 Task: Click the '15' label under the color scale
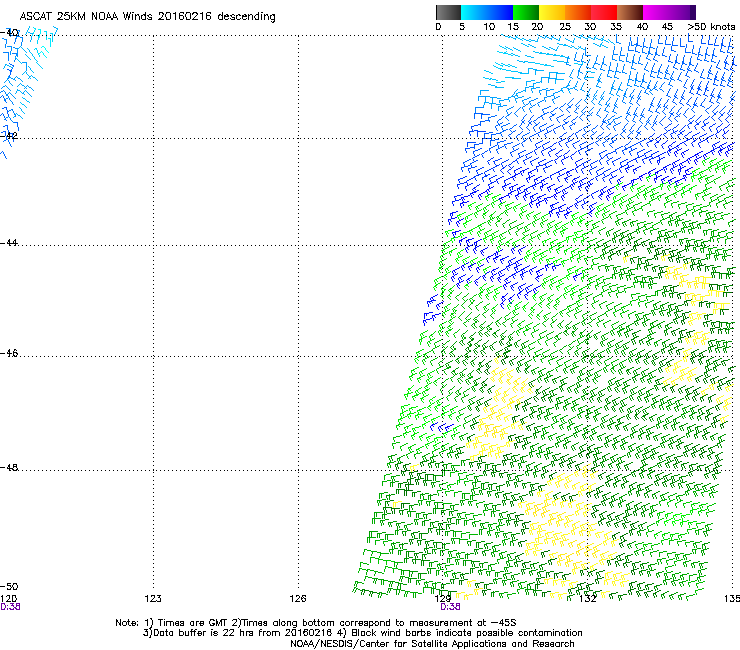(513, 27)
